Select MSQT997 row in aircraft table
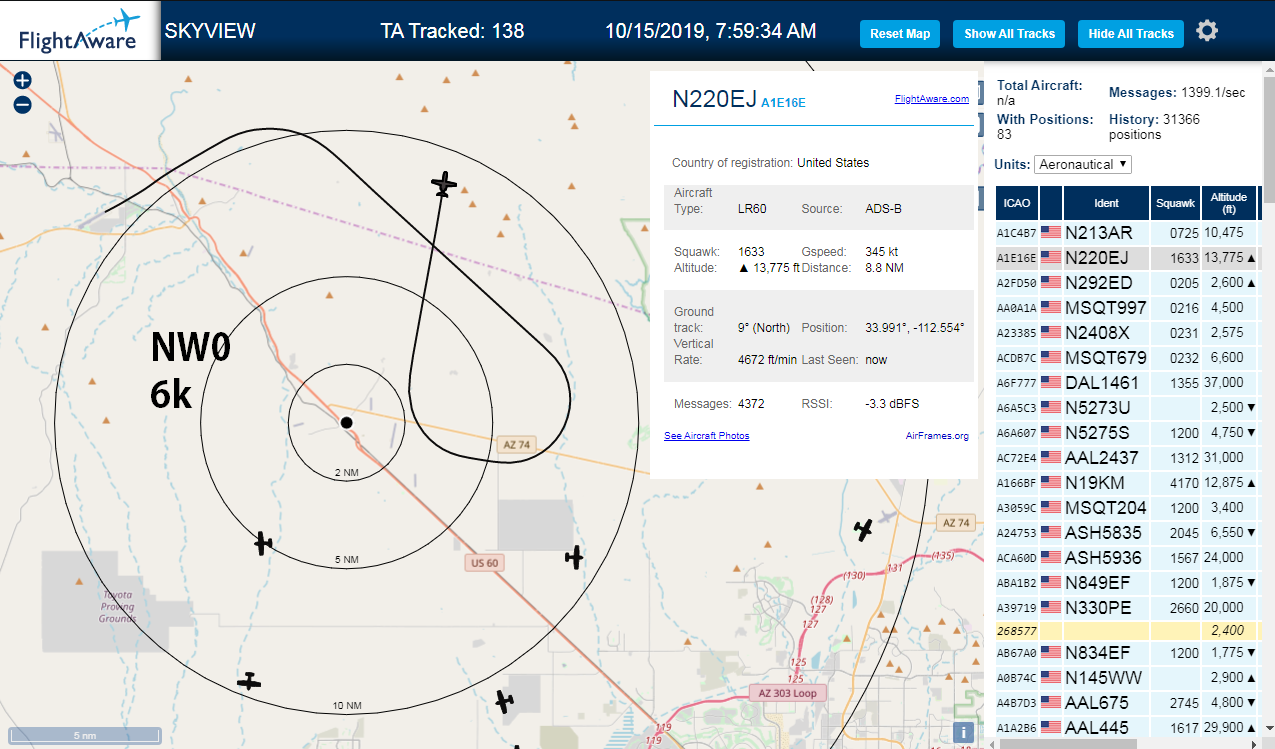Image resolution: width=1275 pixels, height=749 pixels. click(x=1126, y=307)
